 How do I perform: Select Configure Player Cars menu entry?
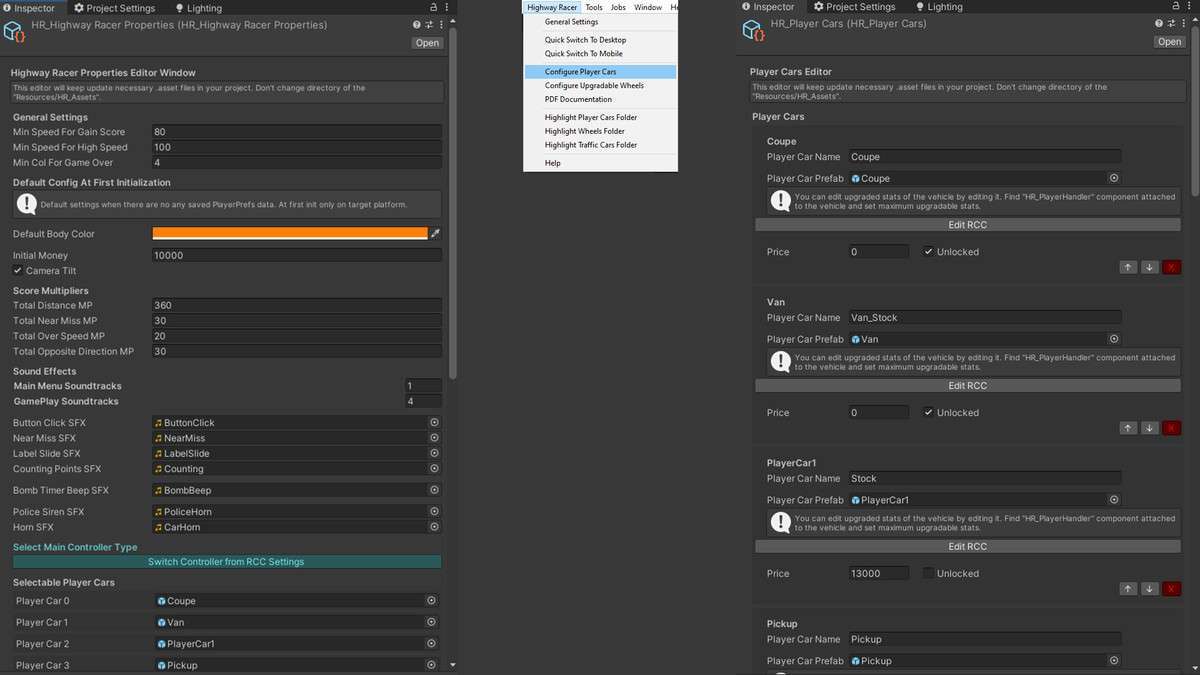tap(600, 72)
